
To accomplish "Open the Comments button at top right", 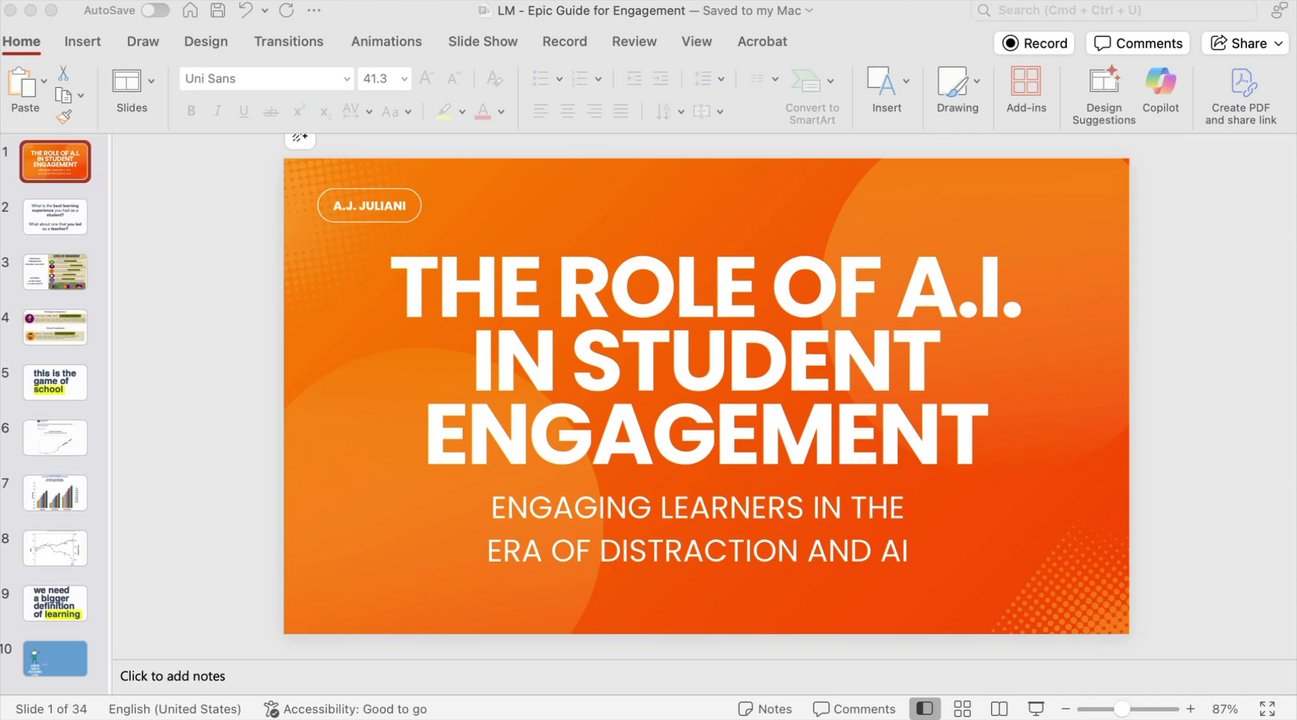I will click(x=1138, y=43).
